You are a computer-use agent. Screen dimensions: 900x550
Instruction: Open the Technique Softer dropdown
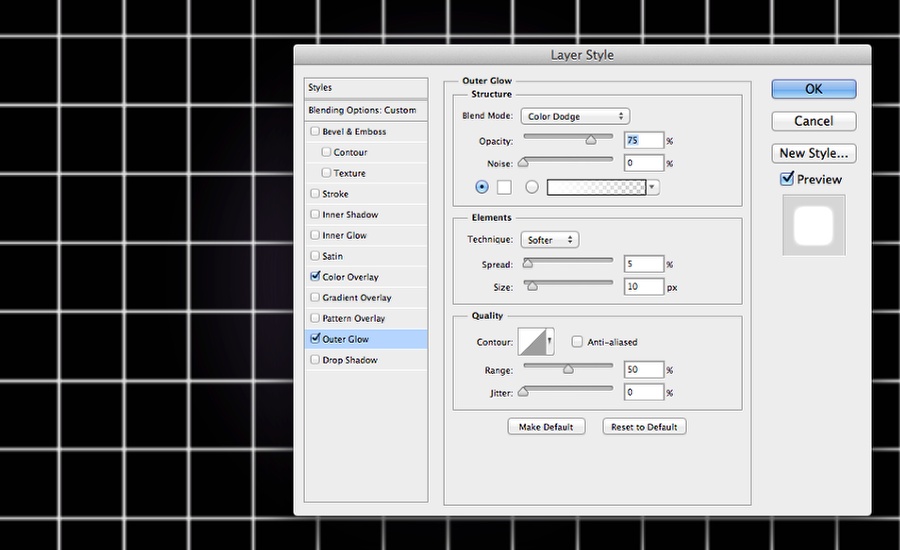tap(549, 240)
